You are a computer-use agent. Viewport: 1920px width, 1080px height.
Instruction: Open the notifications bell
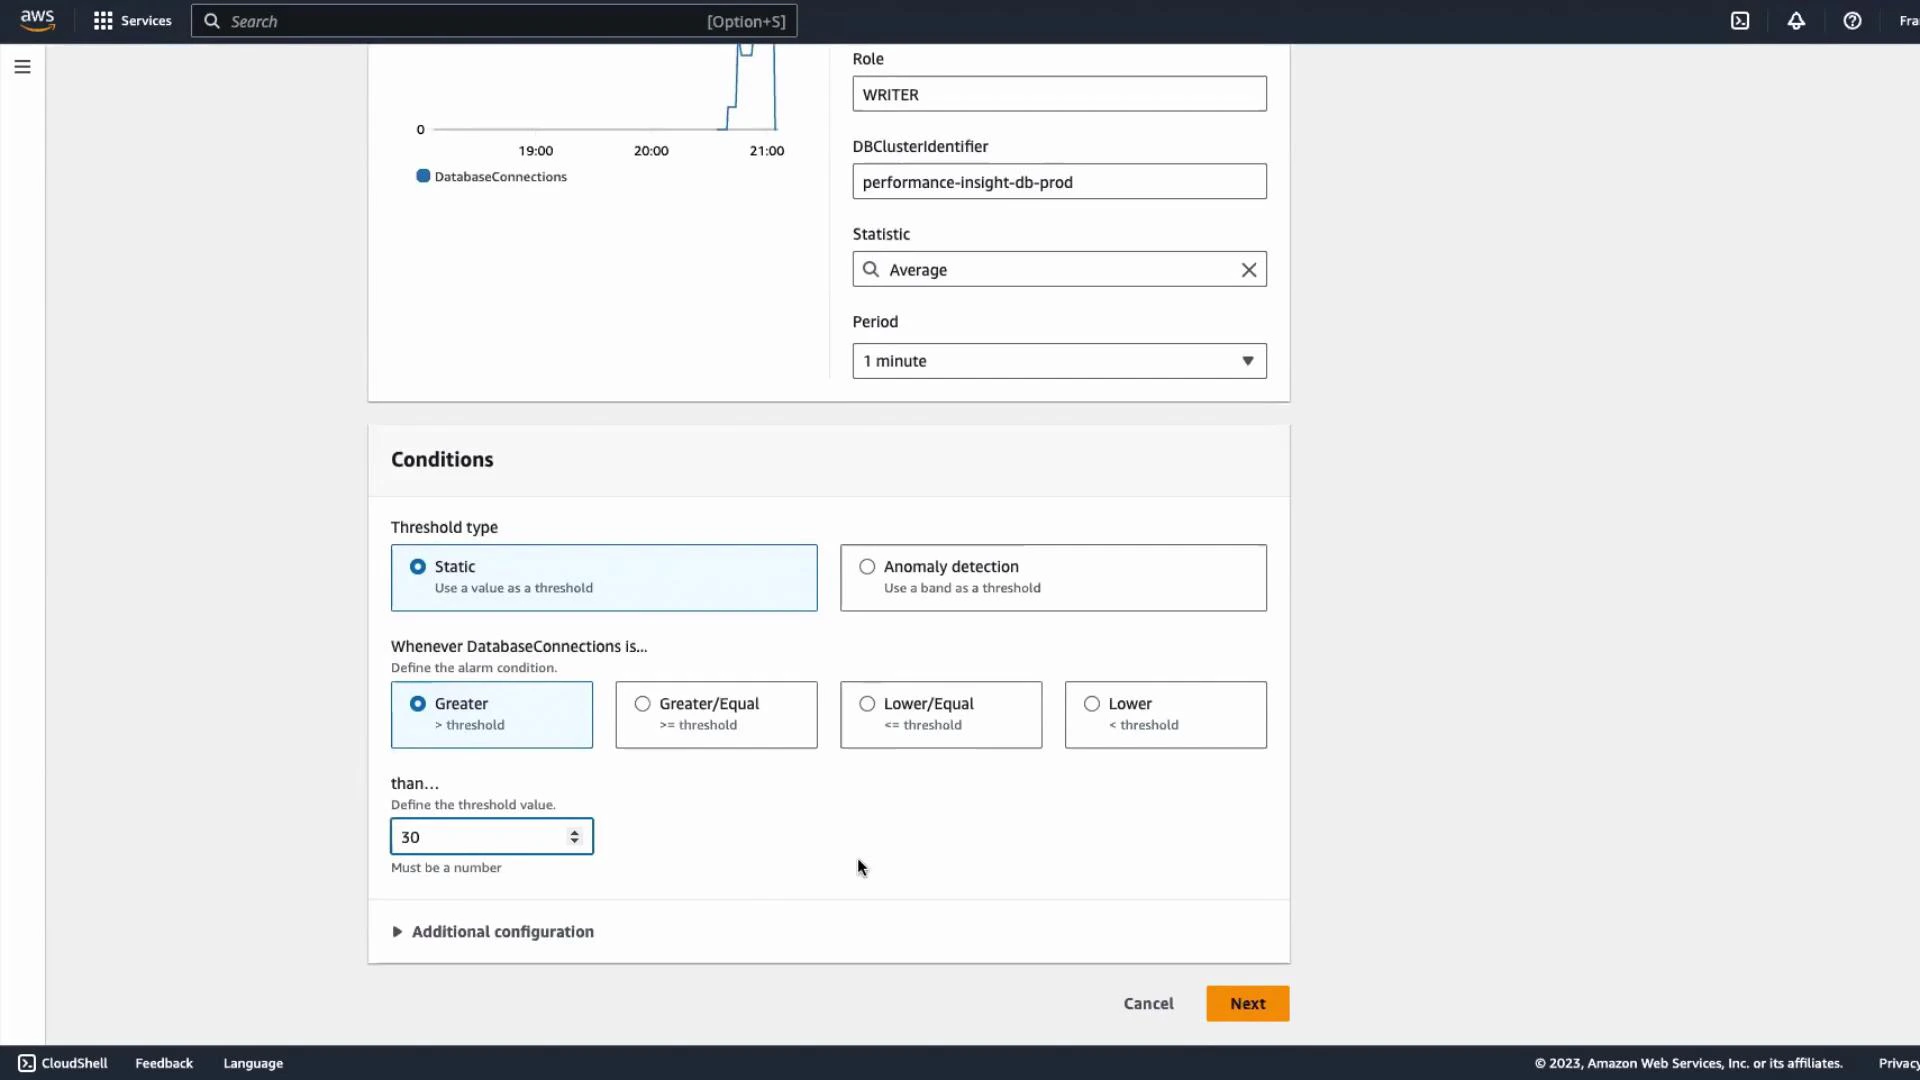[1796, 20]
